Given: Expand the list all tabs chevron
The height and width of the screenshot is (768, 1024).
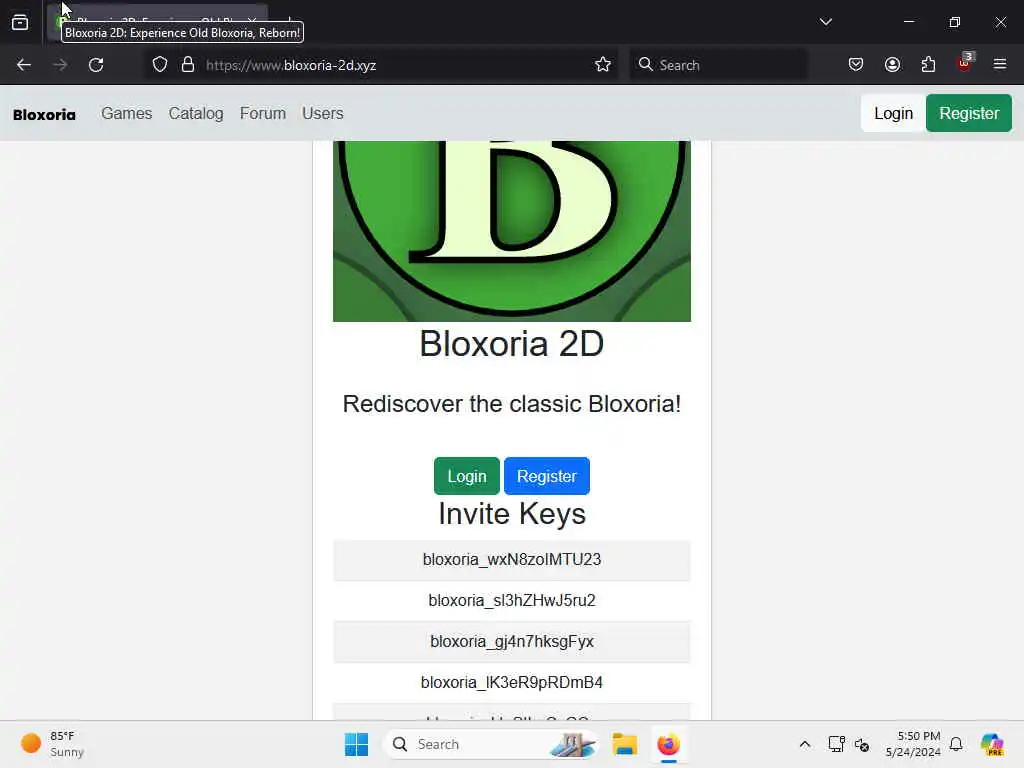Looking at the screenshot, I should [825, 22].
